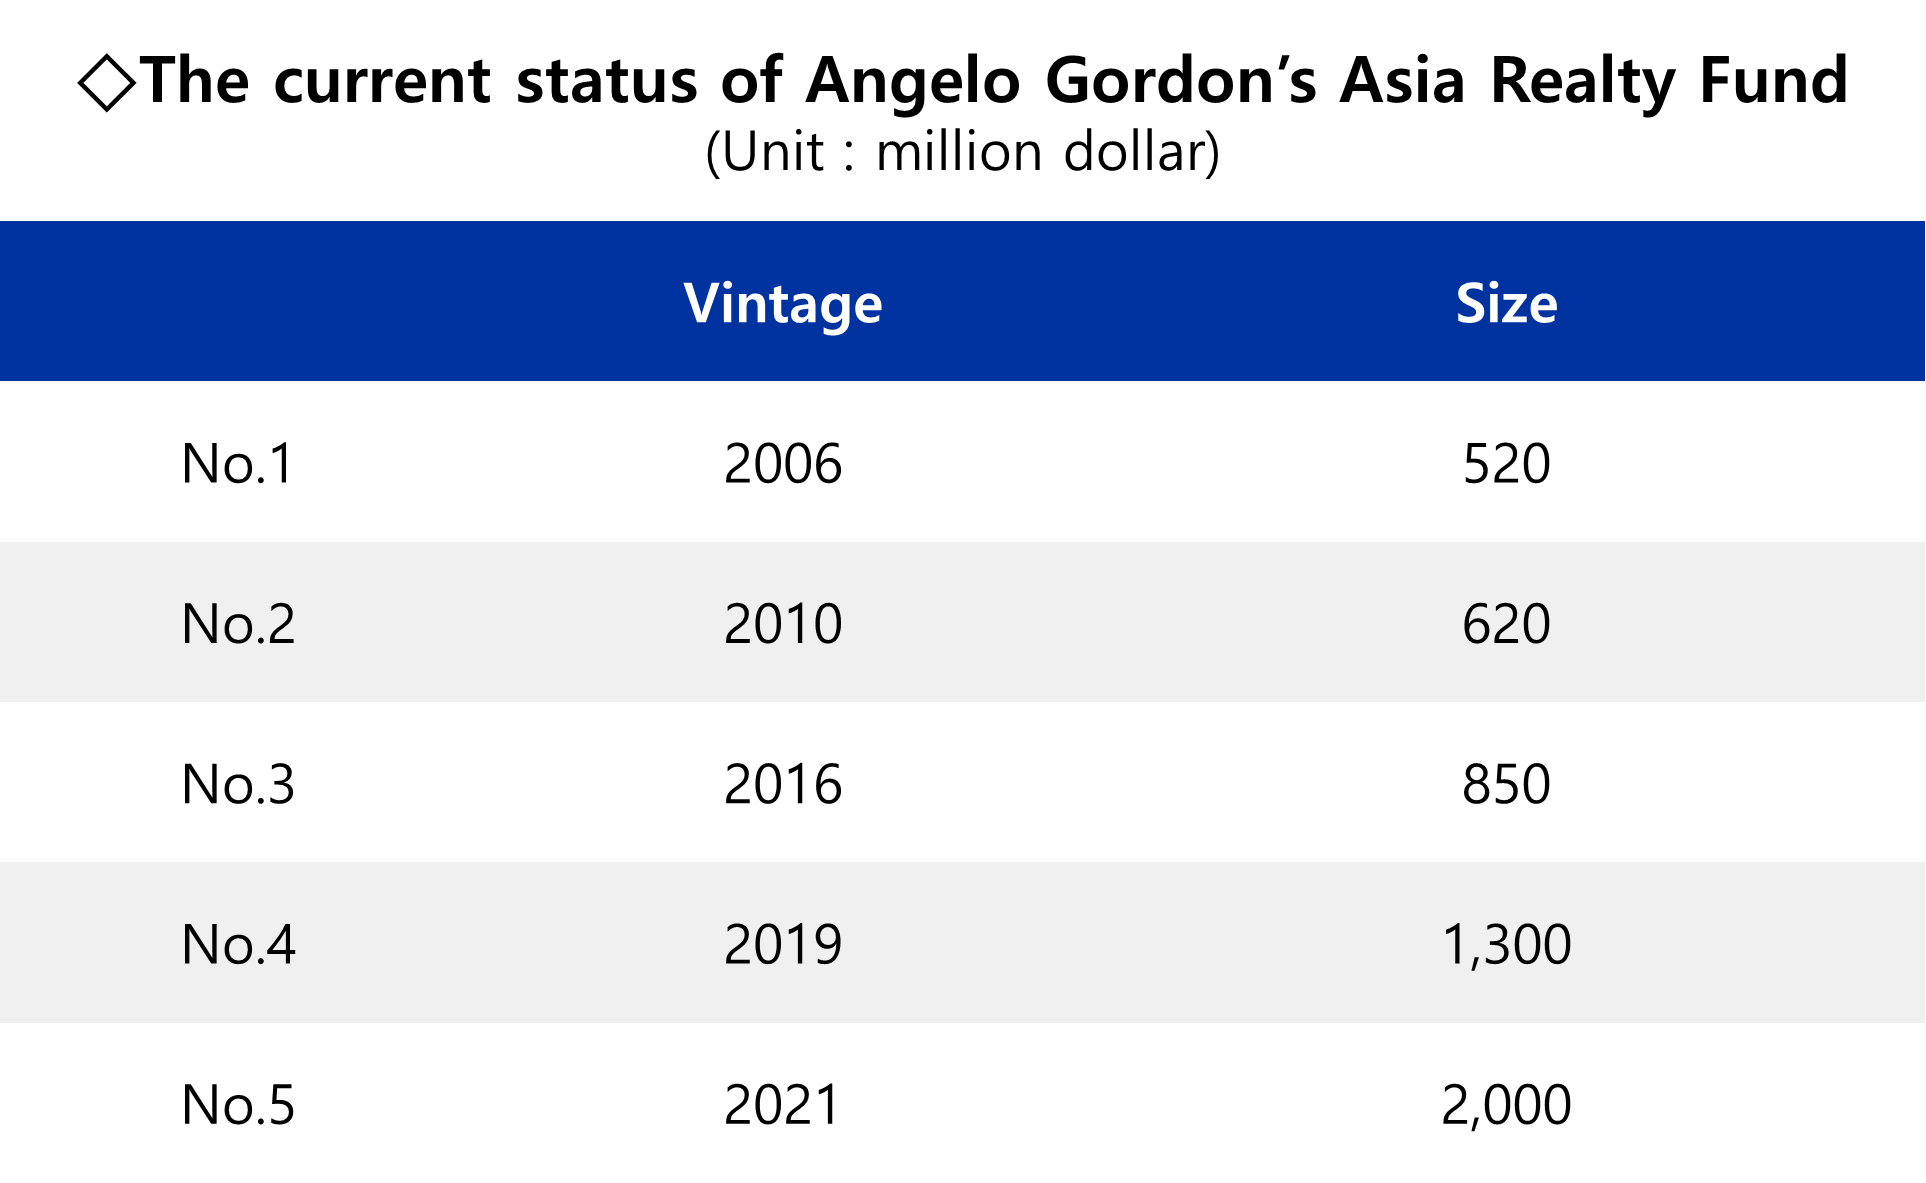Select the Vintage column header
1926x1183 pixels.
783,304
